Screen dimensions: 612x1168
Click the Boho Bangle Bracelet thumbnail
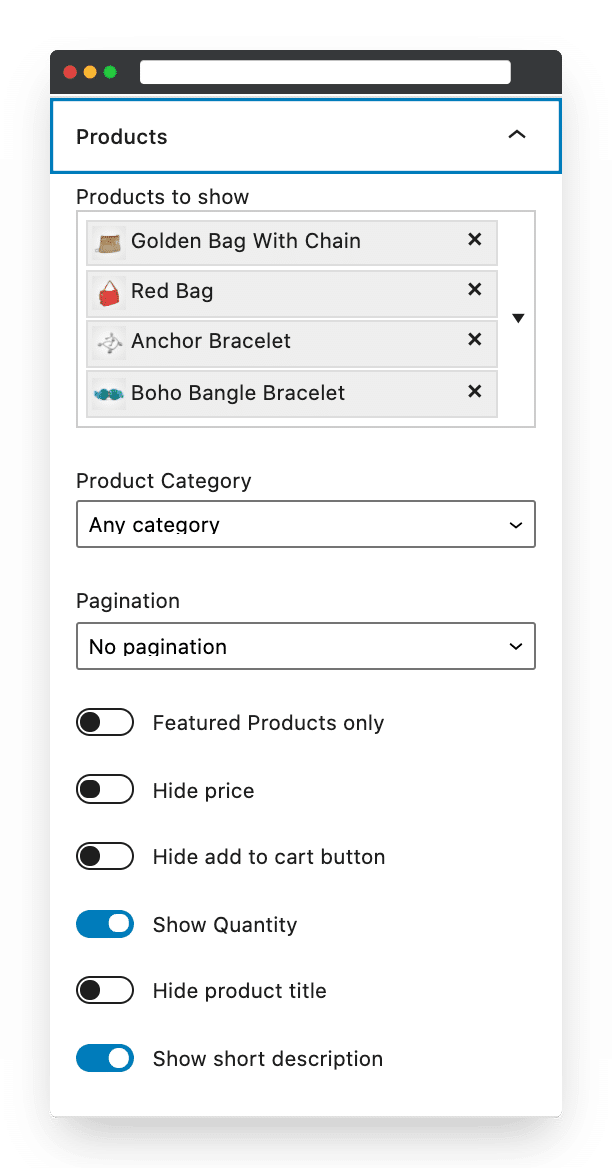click(109, 394)
